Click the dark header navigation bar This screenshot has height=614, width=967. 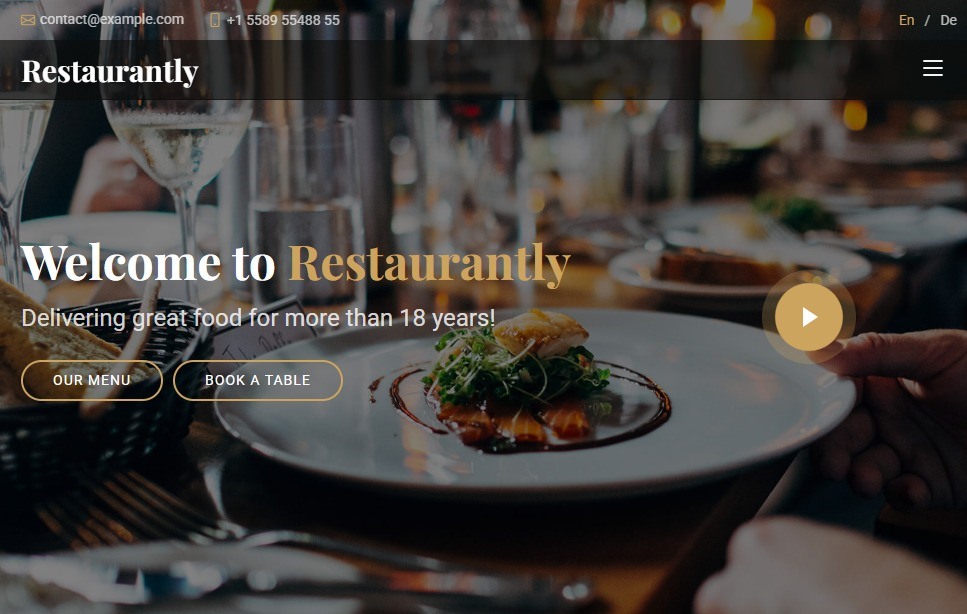tap(484, 70)
